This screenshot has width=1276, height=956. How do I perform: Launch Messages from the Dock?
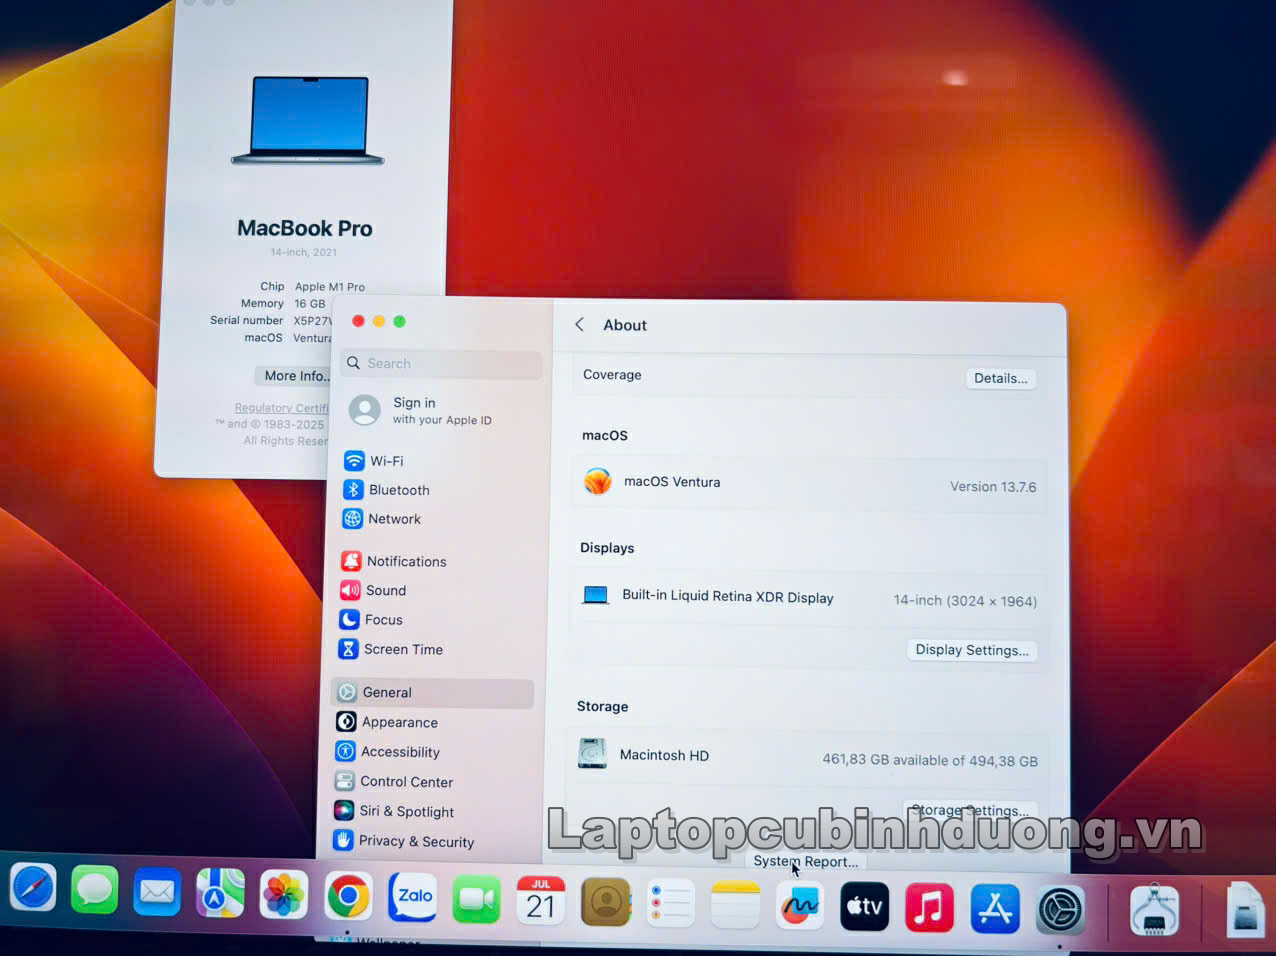95,889
